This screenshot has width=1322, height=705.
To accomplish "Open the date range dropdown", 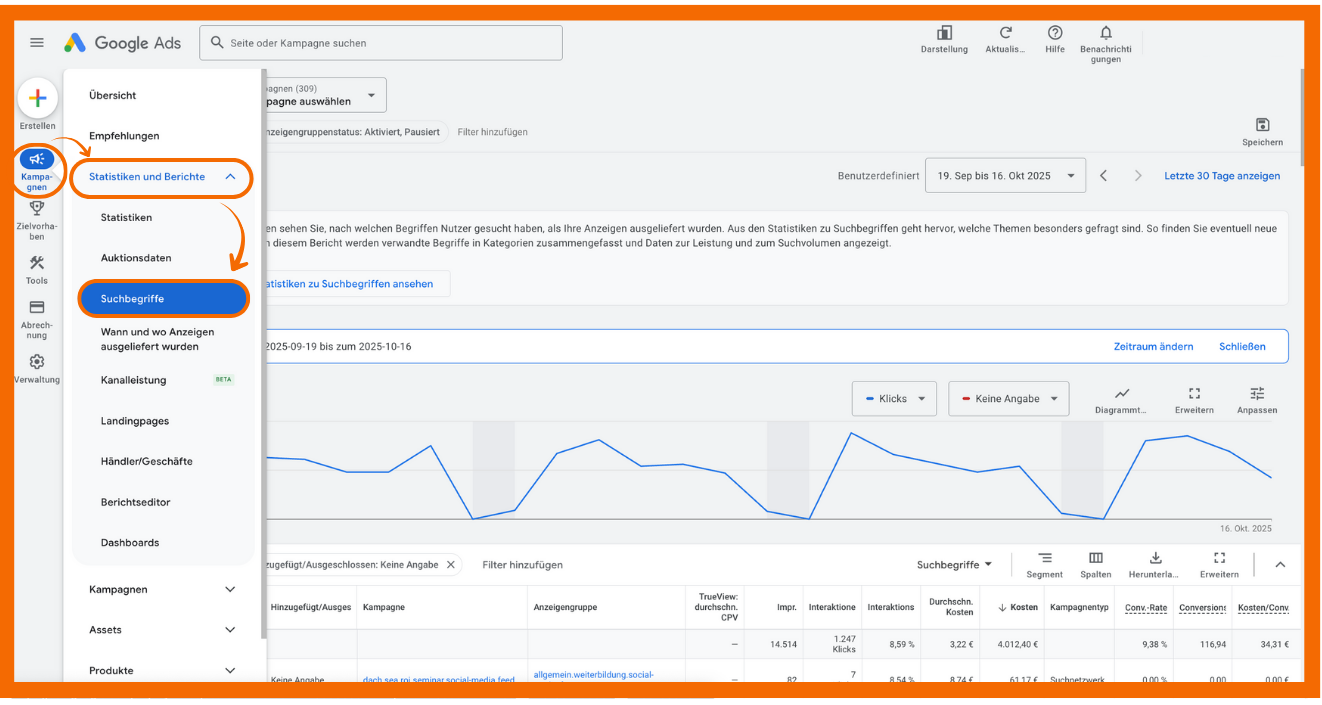I will click(1005, 176).
